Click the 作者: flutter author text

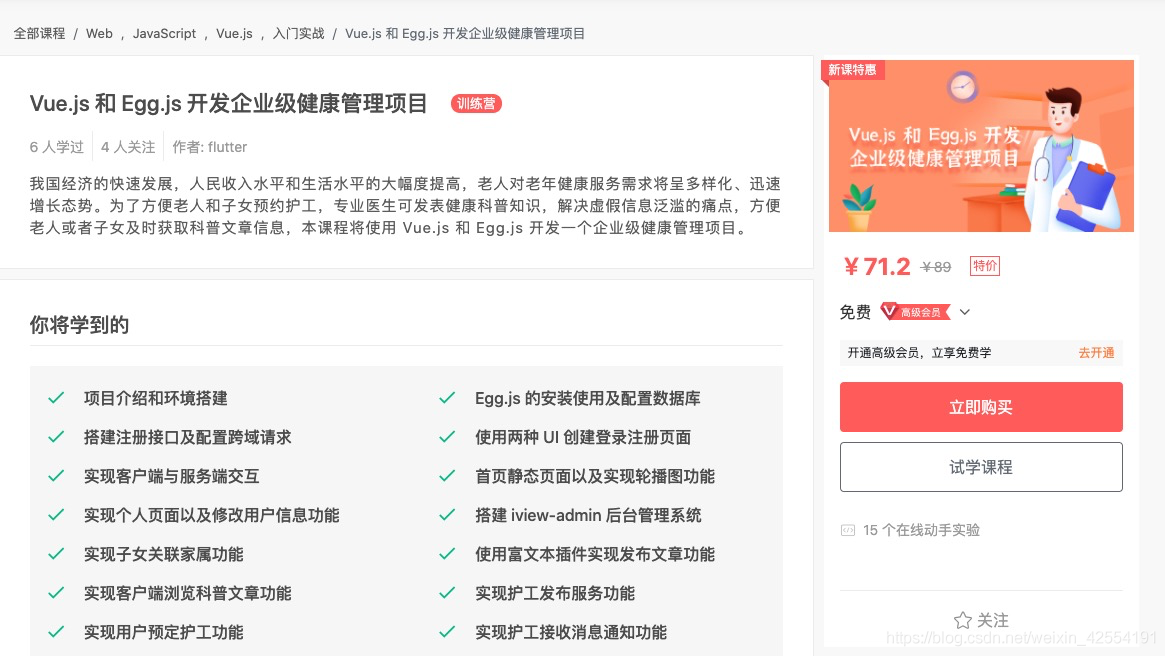[x=210, y=147]
